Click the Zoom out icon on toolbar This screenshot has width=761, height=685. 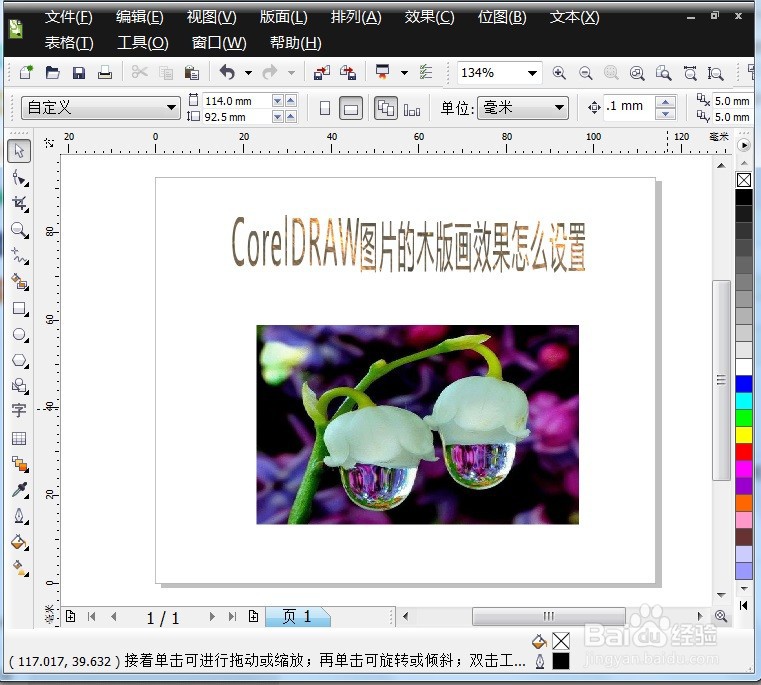[x=586, y=73]
